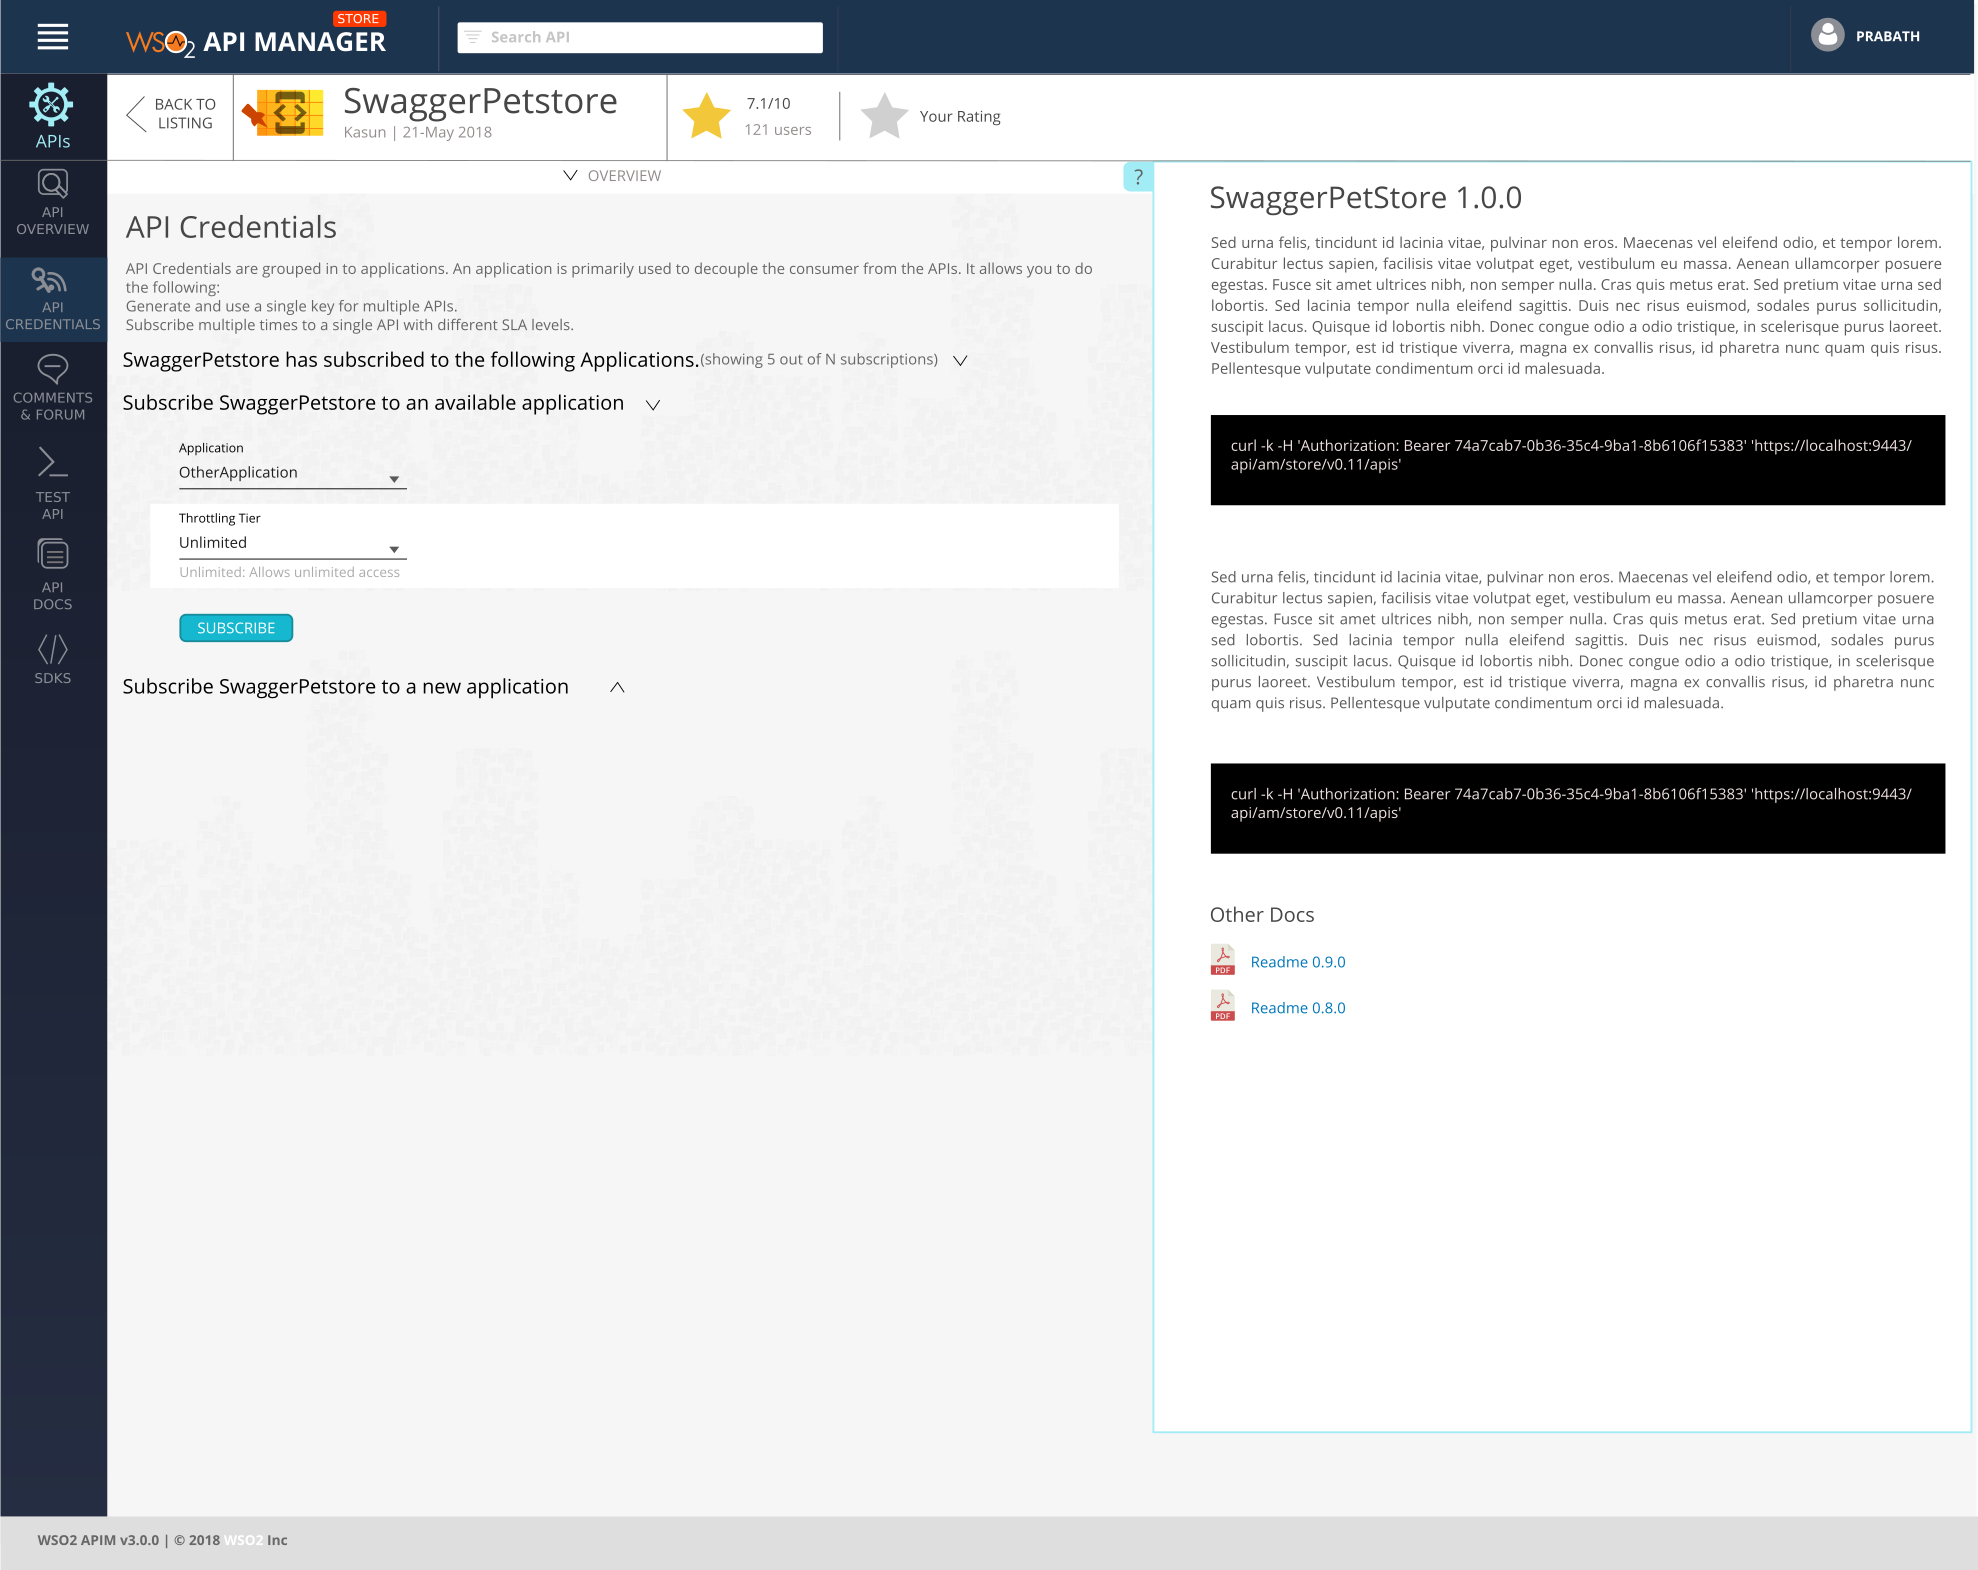Open the Readme 0.9.0 link
The image size is (1978, 1570).
coord(1297,962)
